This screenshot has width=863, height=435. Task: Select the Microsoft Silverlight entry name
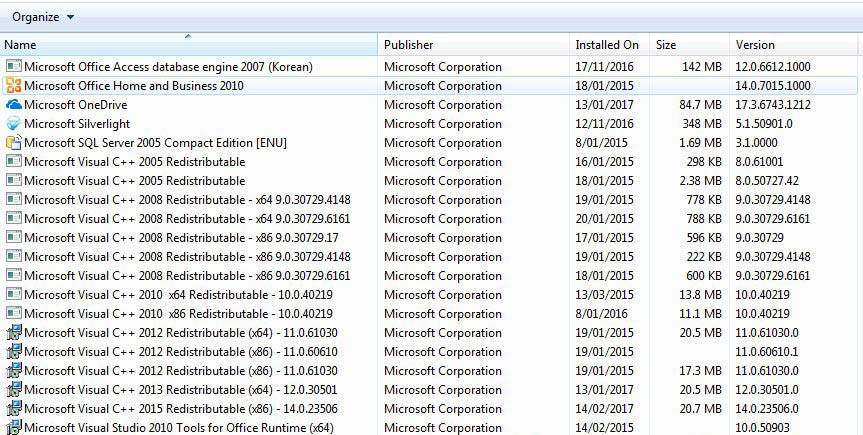coord(77,124)
